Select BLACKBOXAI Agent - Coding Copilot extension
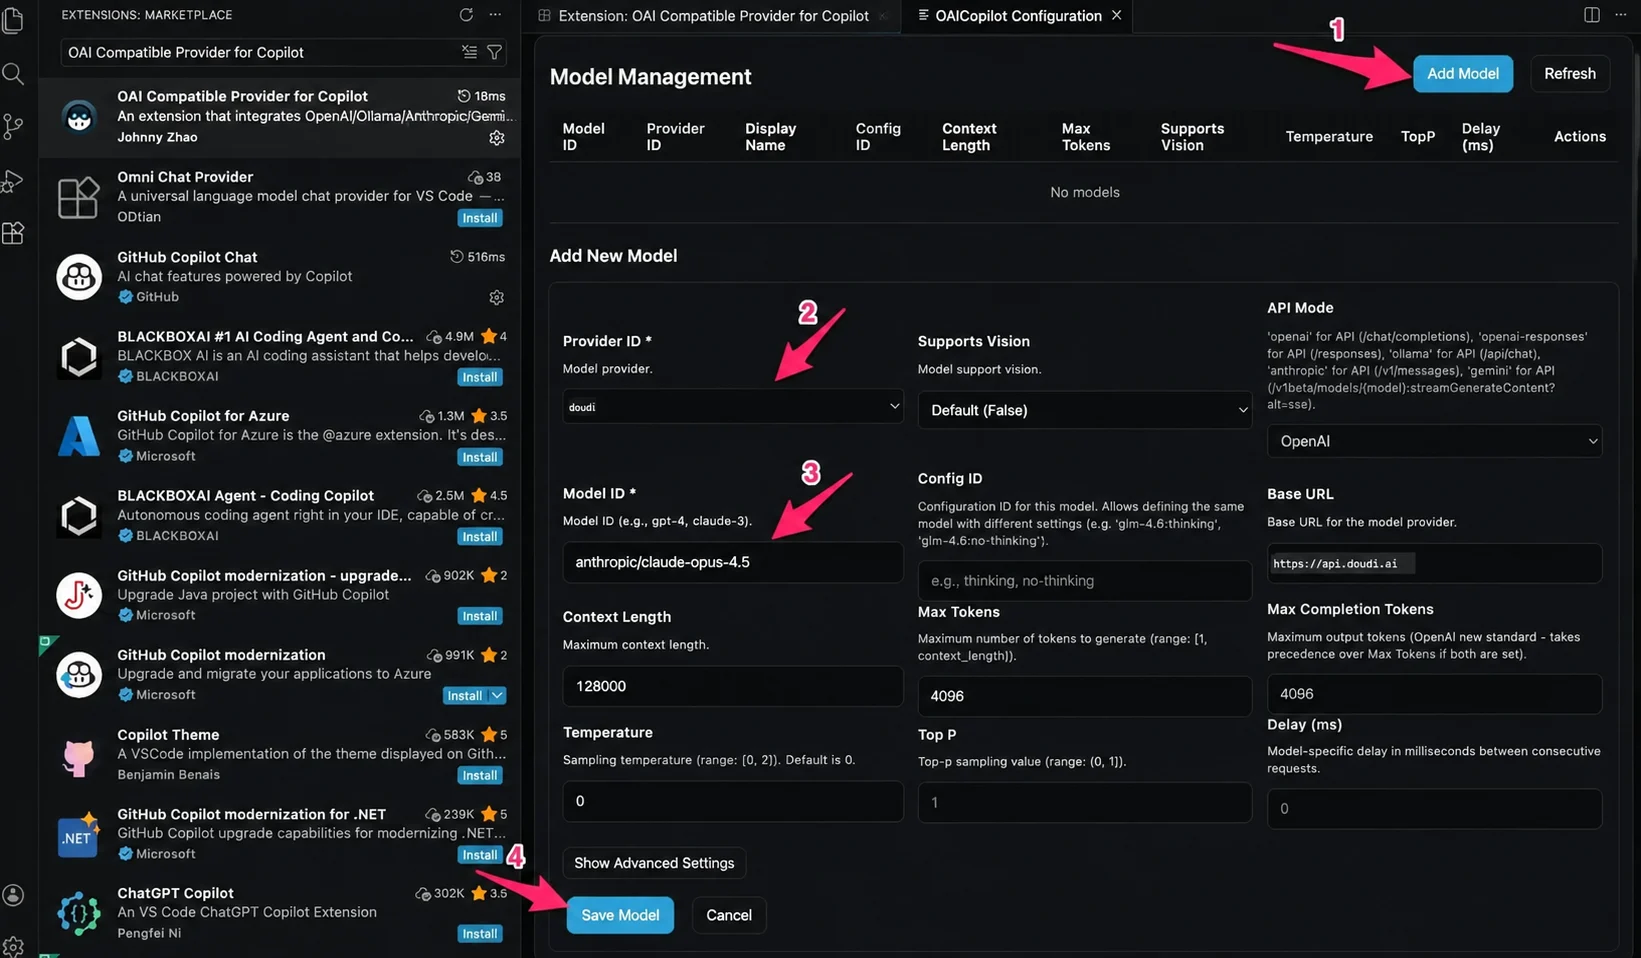Viewport: 1641px width, 958px height. 280,515
